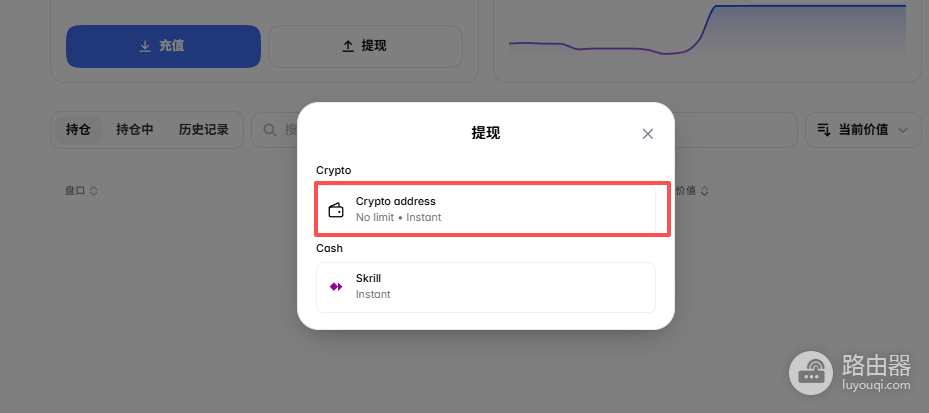Viewport: 929px width, 413px height.
Task: Switch to the 历史记录 tab
Action: (x=203, y=130)
